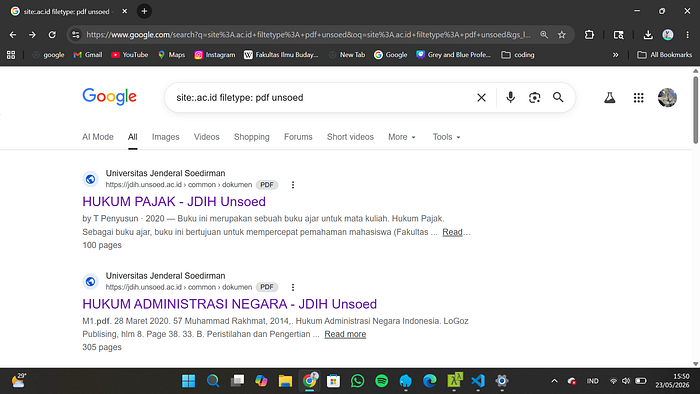Image resolution: width=700 pixels, height=394 pixels.
Task: Show hidden system tray icons chevron
Action: click(554, 381)
